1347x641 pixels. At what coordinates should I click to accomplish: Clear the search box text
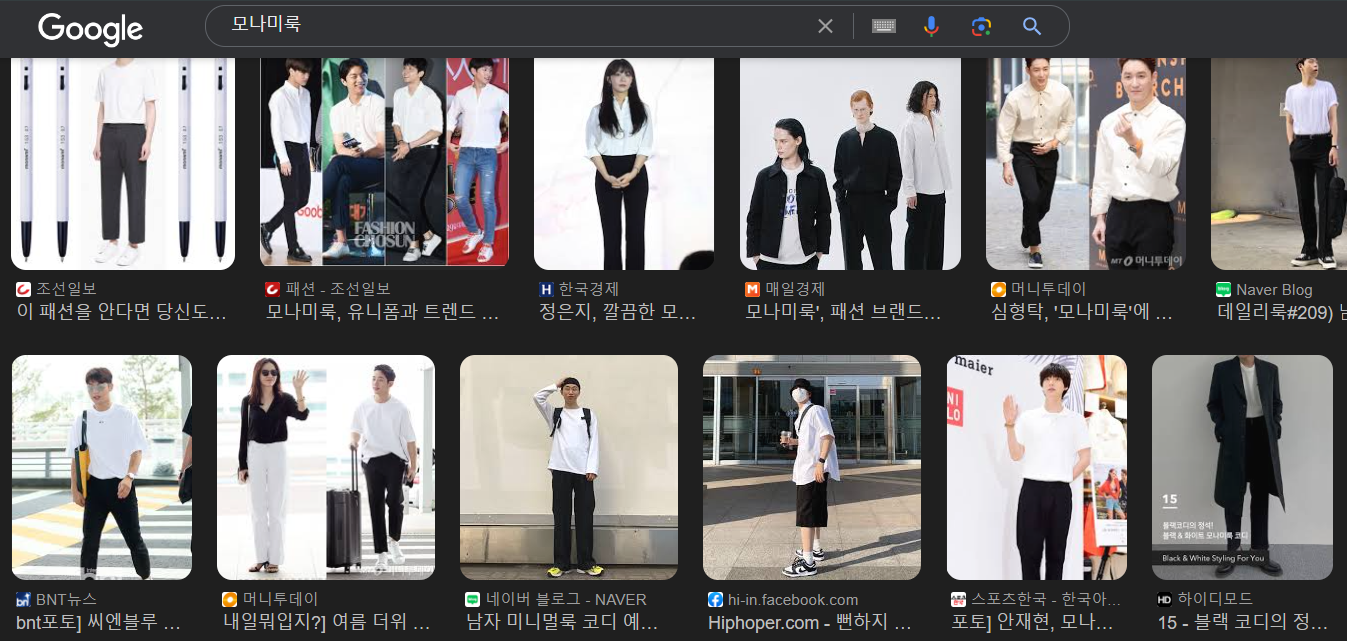coord(825,26)
